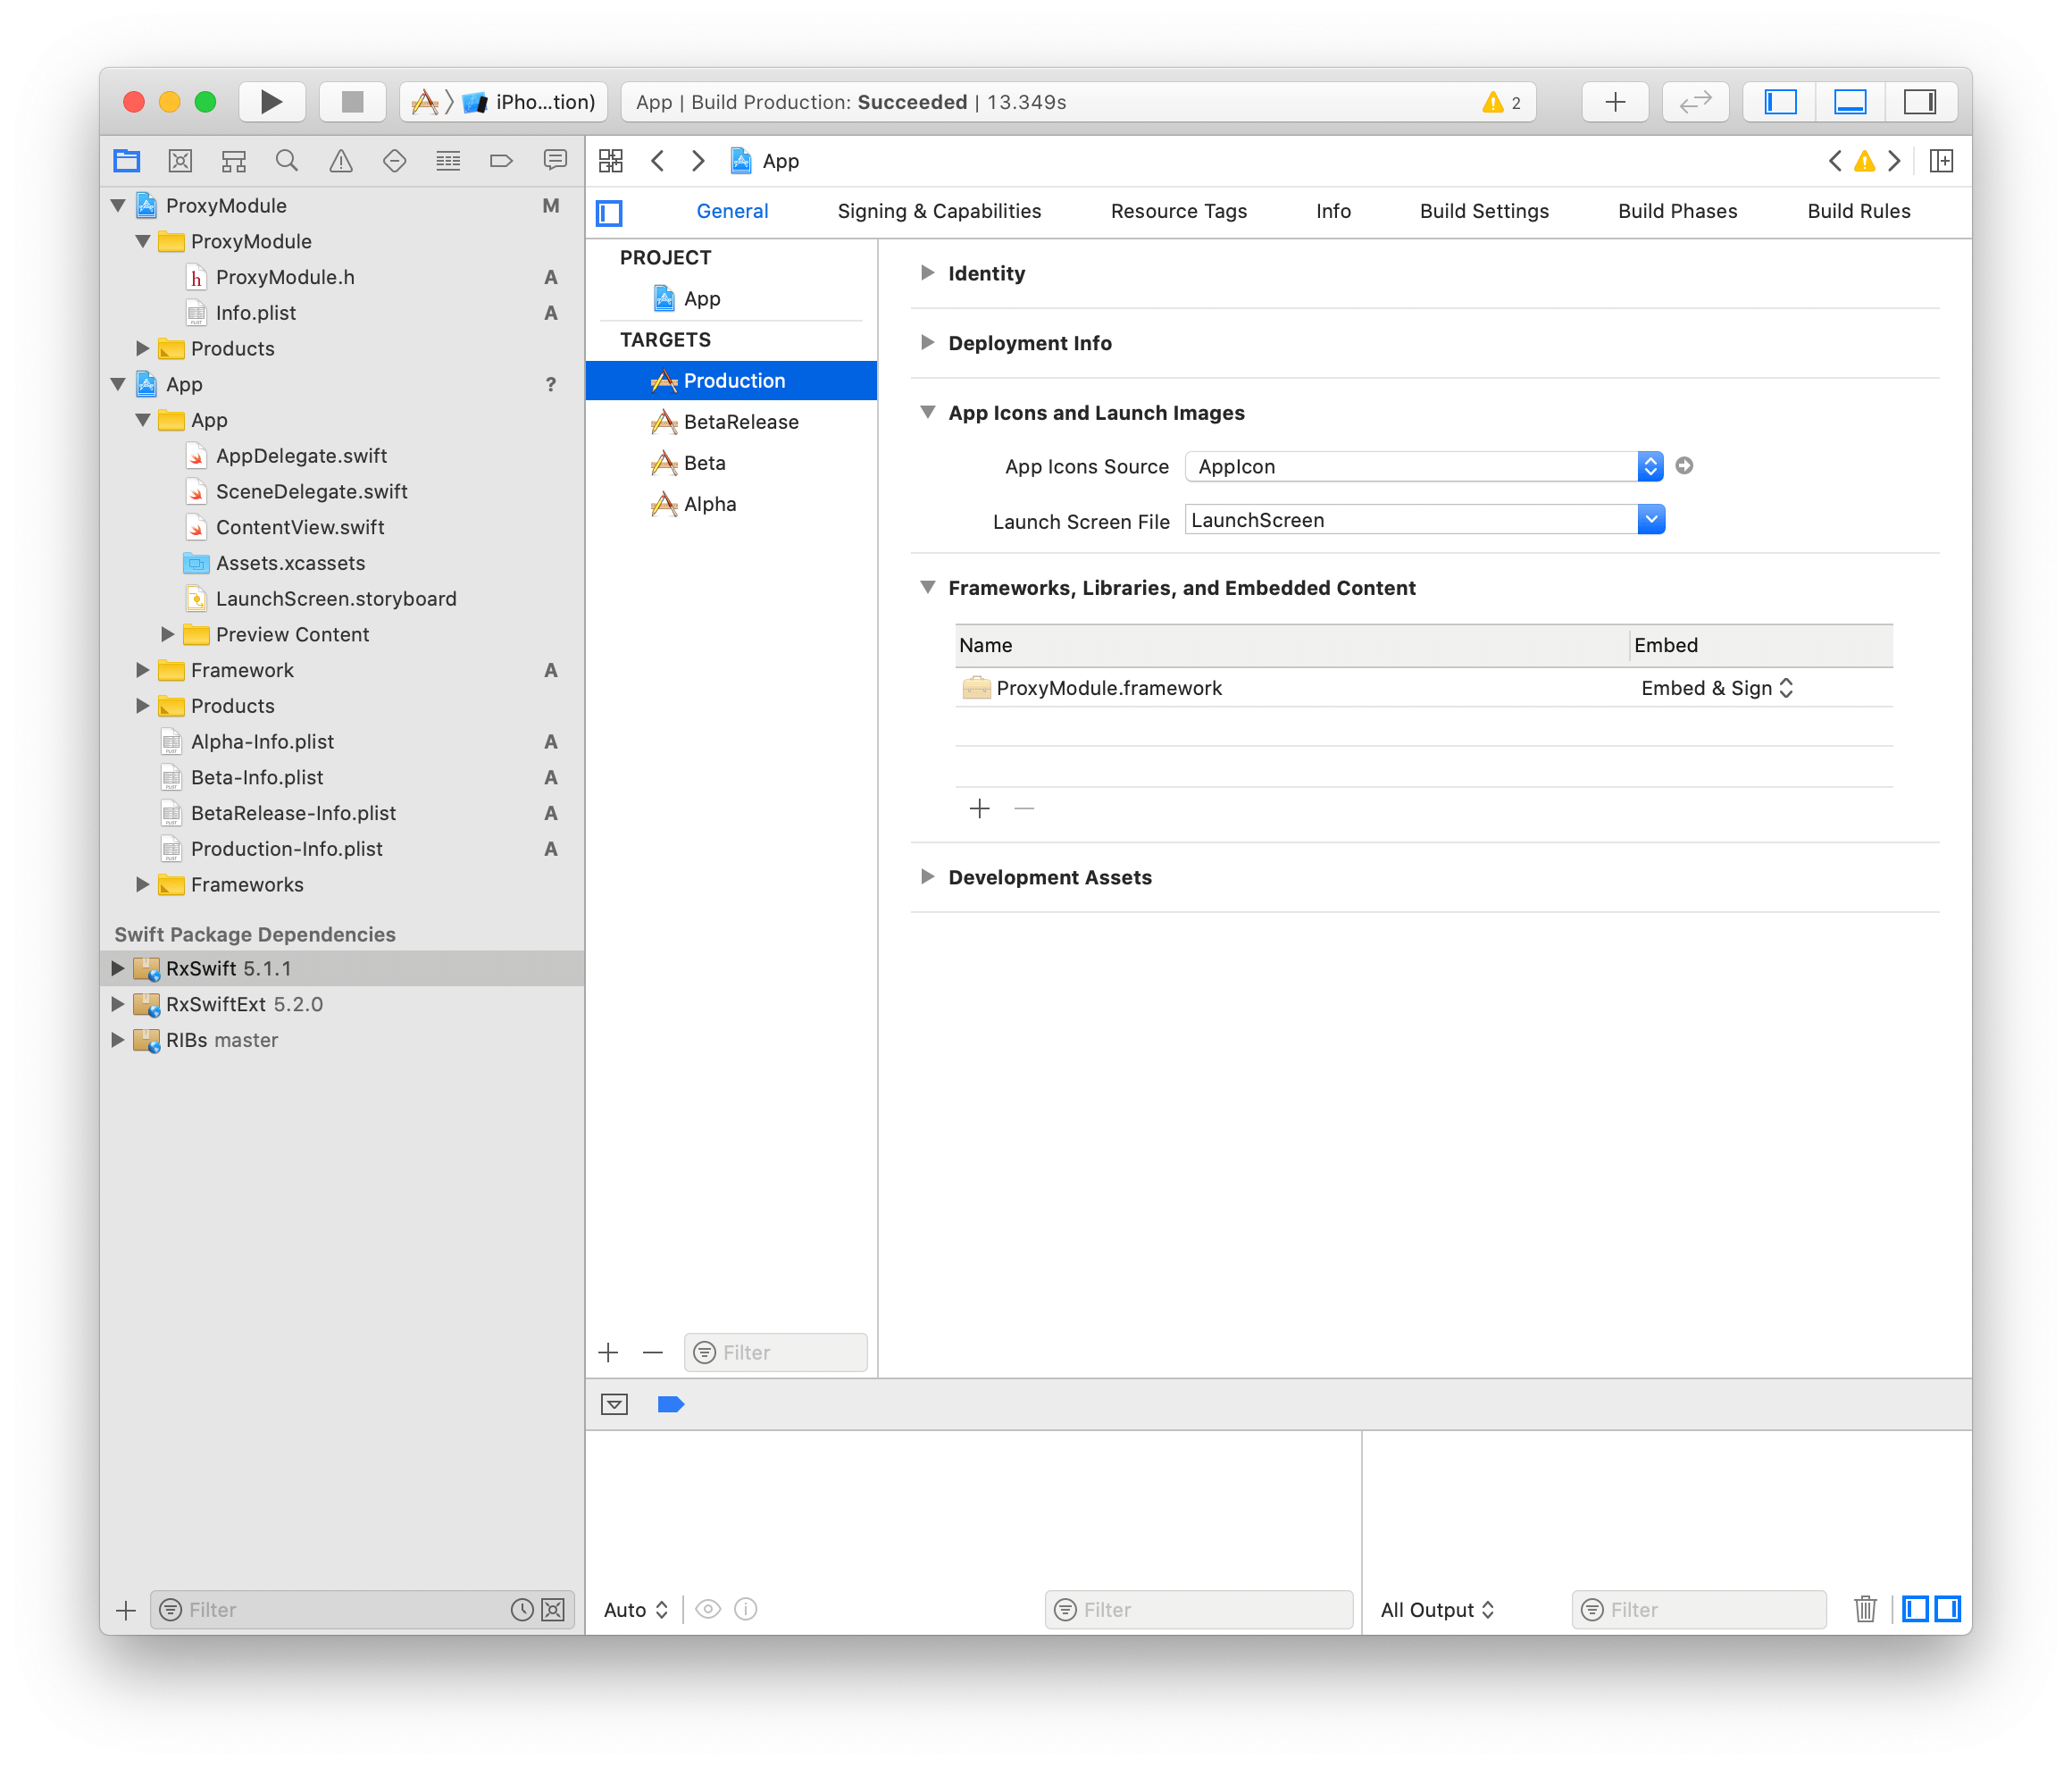This screenshot has width=2072, height=1767.
Task: Select the BetaRelease target
Action: 731,422
